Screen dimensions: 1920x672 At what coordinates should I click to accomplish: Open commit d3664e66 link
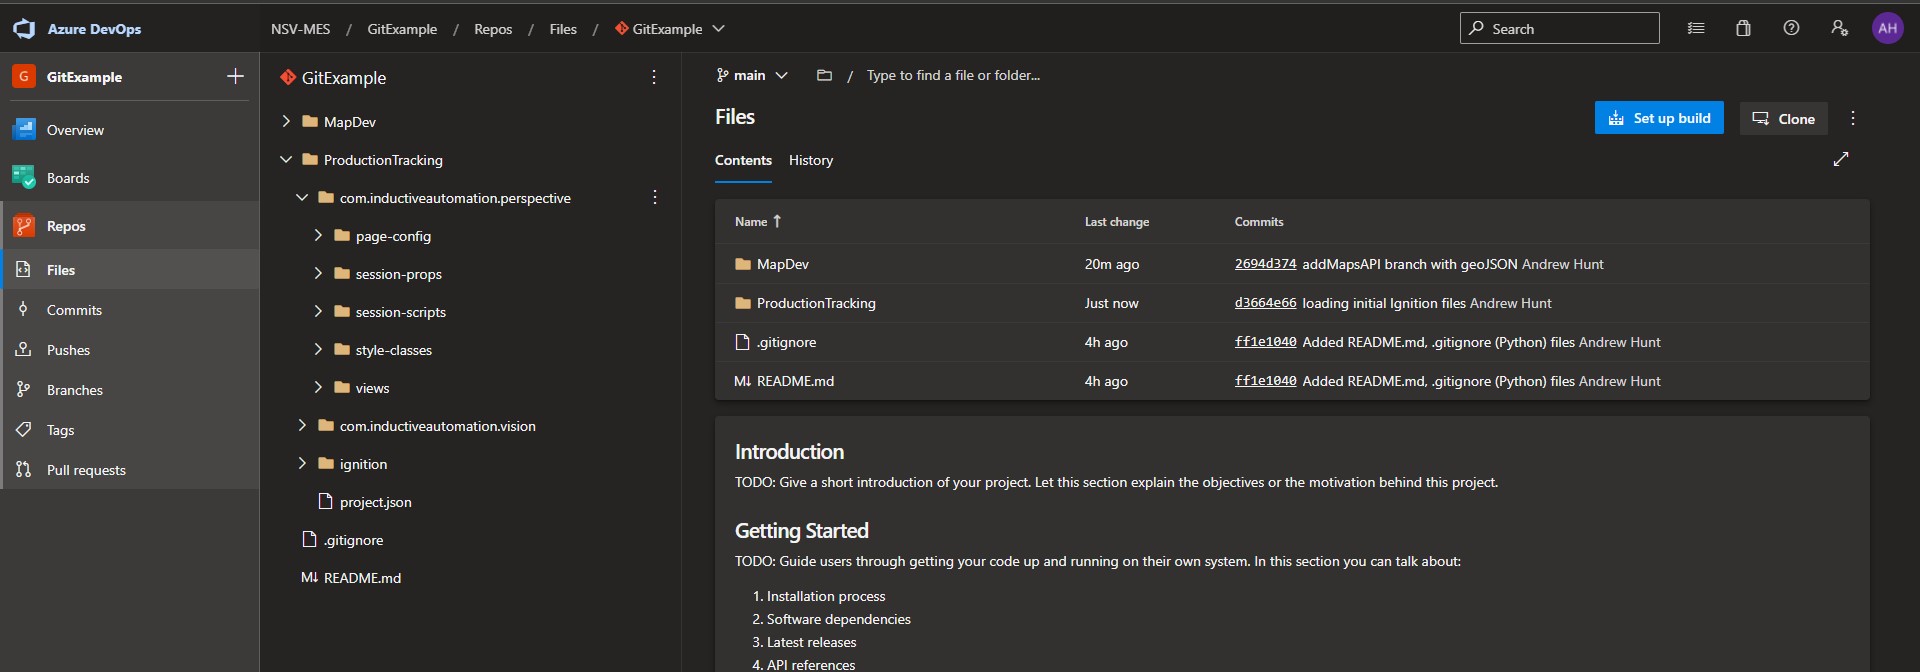tap(1265, 303)
